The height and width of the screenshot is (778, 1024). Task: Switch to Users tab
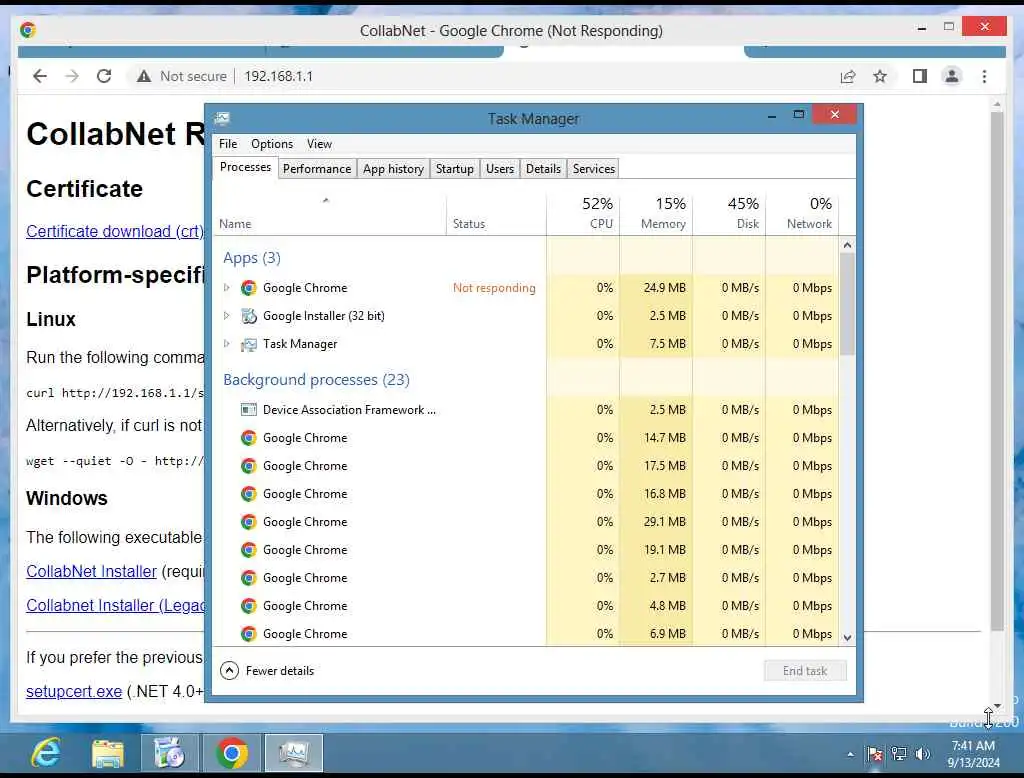click(x=500, y=169)
